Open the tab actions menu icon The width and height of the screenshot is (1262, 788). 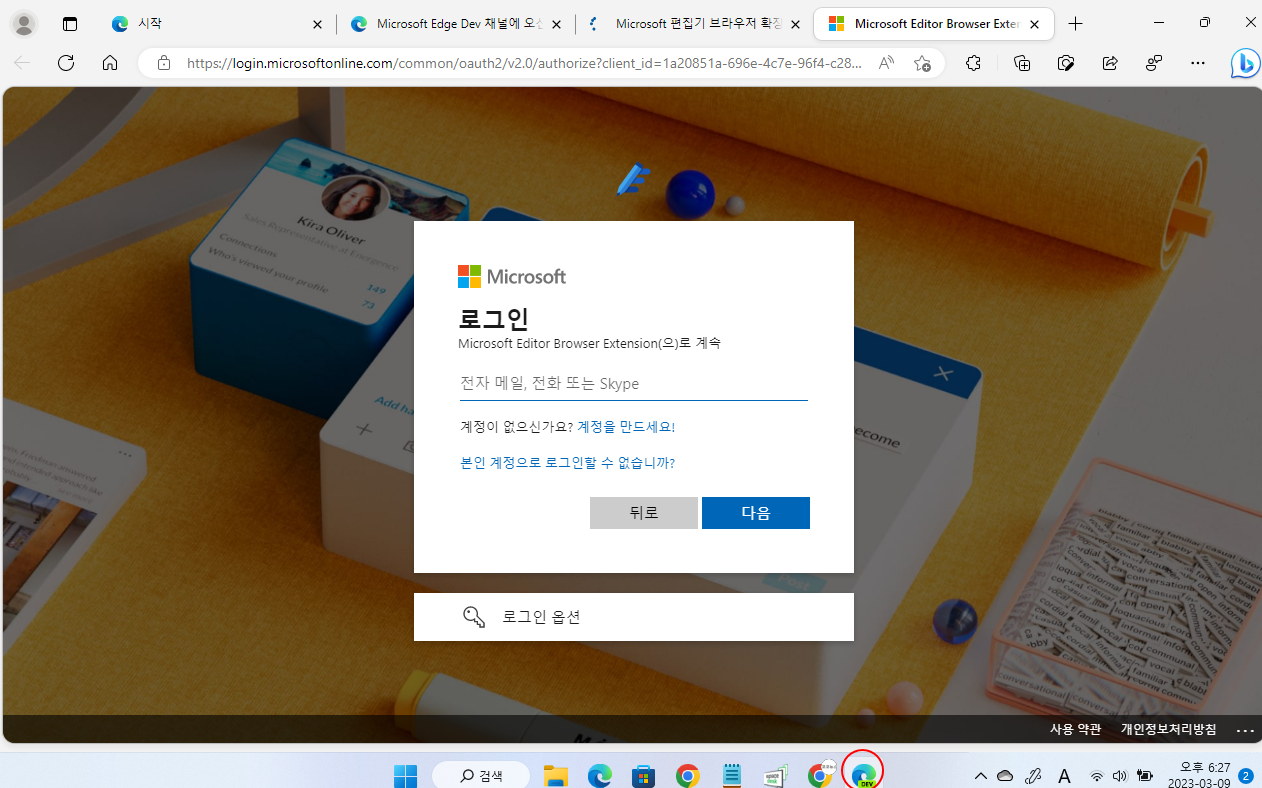69,24
